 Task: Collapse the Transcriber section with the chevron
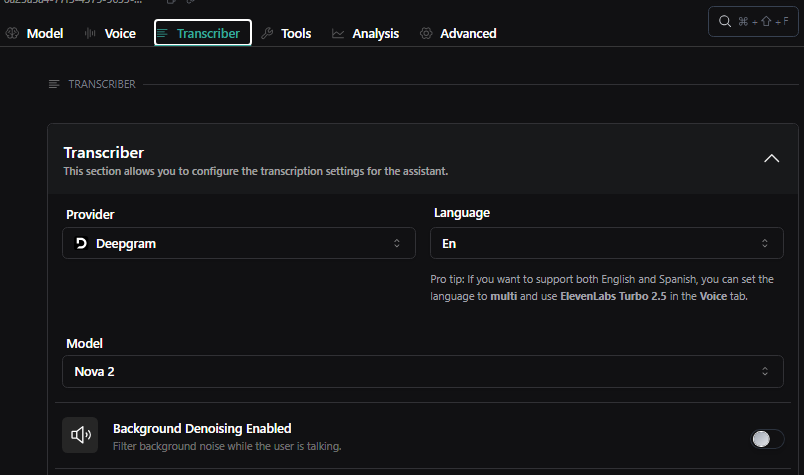tap(770, 158)
